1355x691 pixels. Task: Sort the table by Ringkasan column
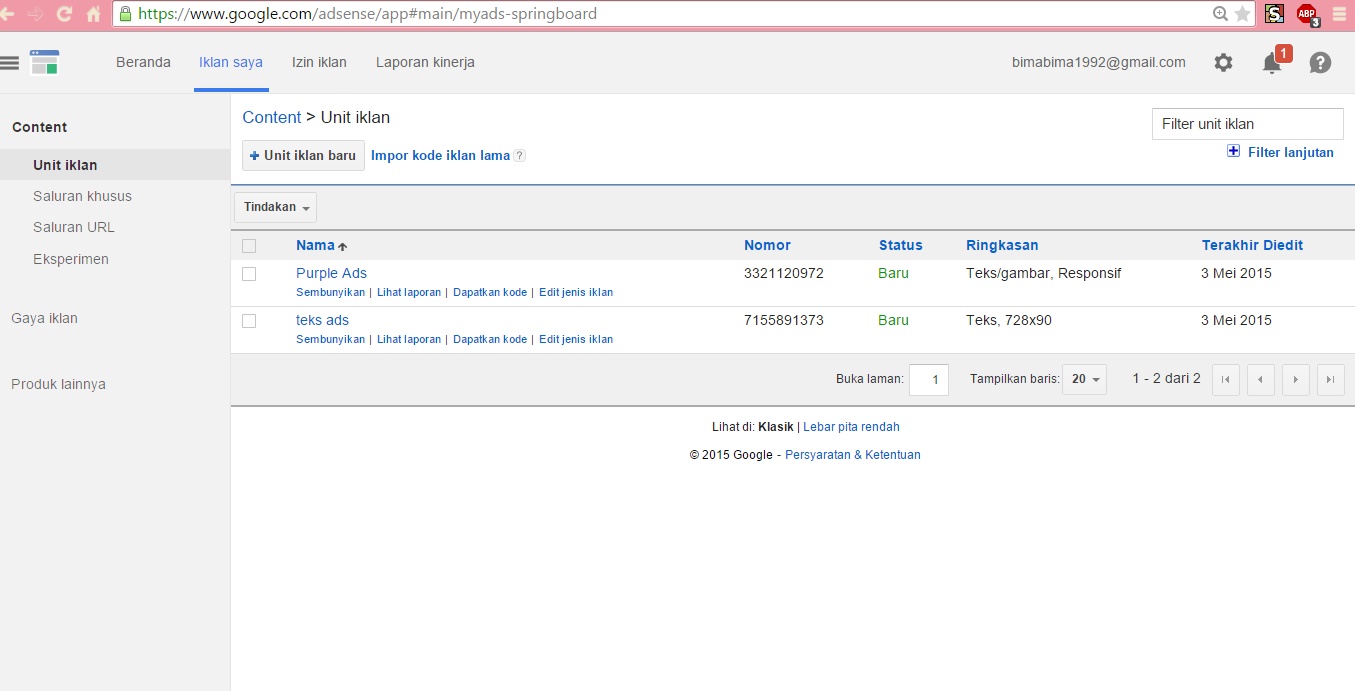coord(1002,245)
